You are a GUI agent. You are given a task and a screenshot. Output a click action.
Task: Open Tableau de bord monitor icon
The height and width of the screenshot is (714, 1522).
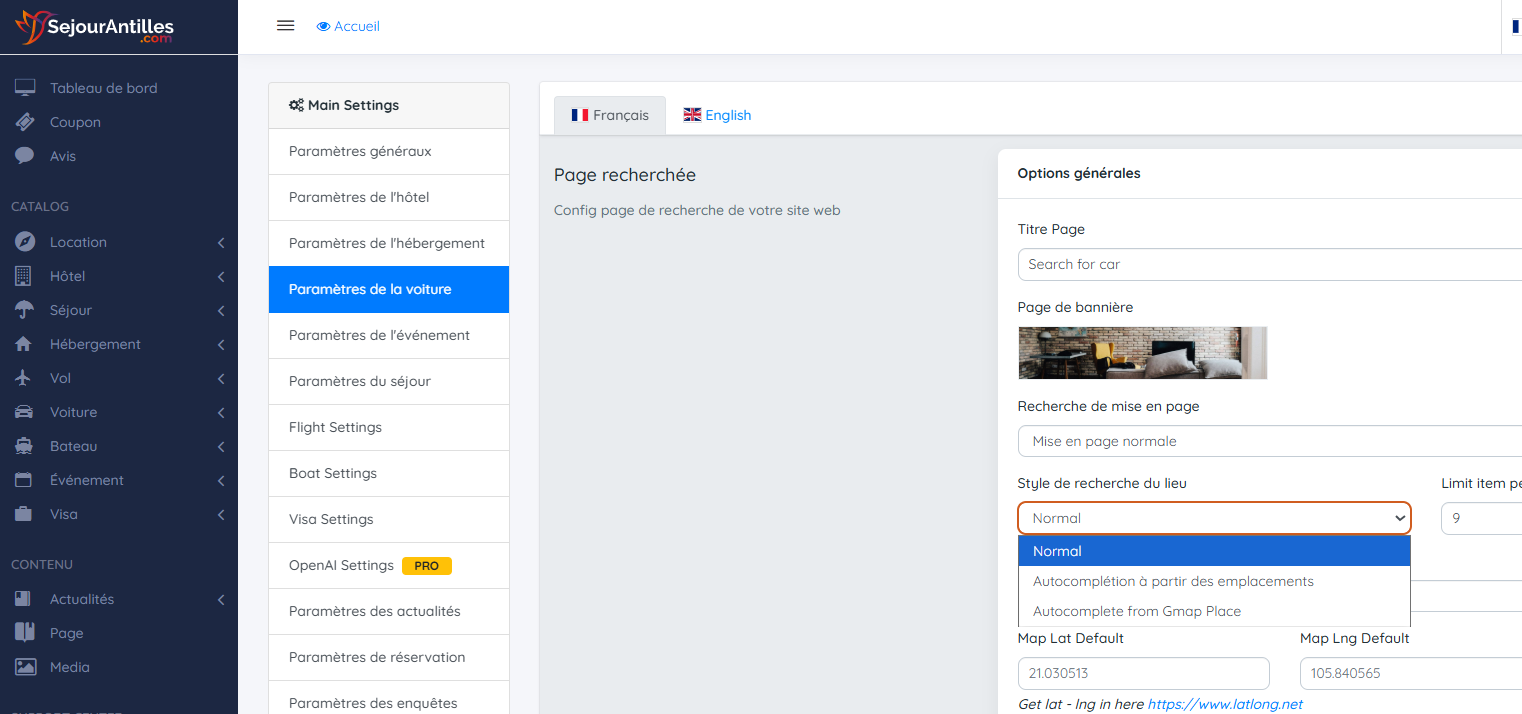coord(25,88)
